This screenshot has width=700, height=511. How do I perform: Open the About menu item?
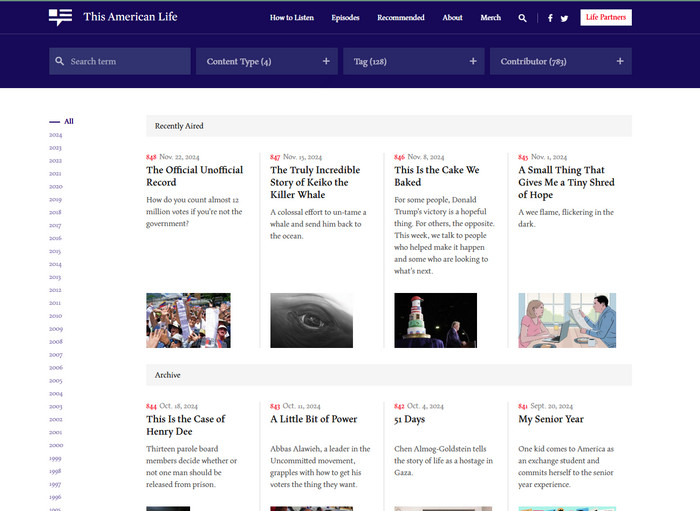point(452,17)
